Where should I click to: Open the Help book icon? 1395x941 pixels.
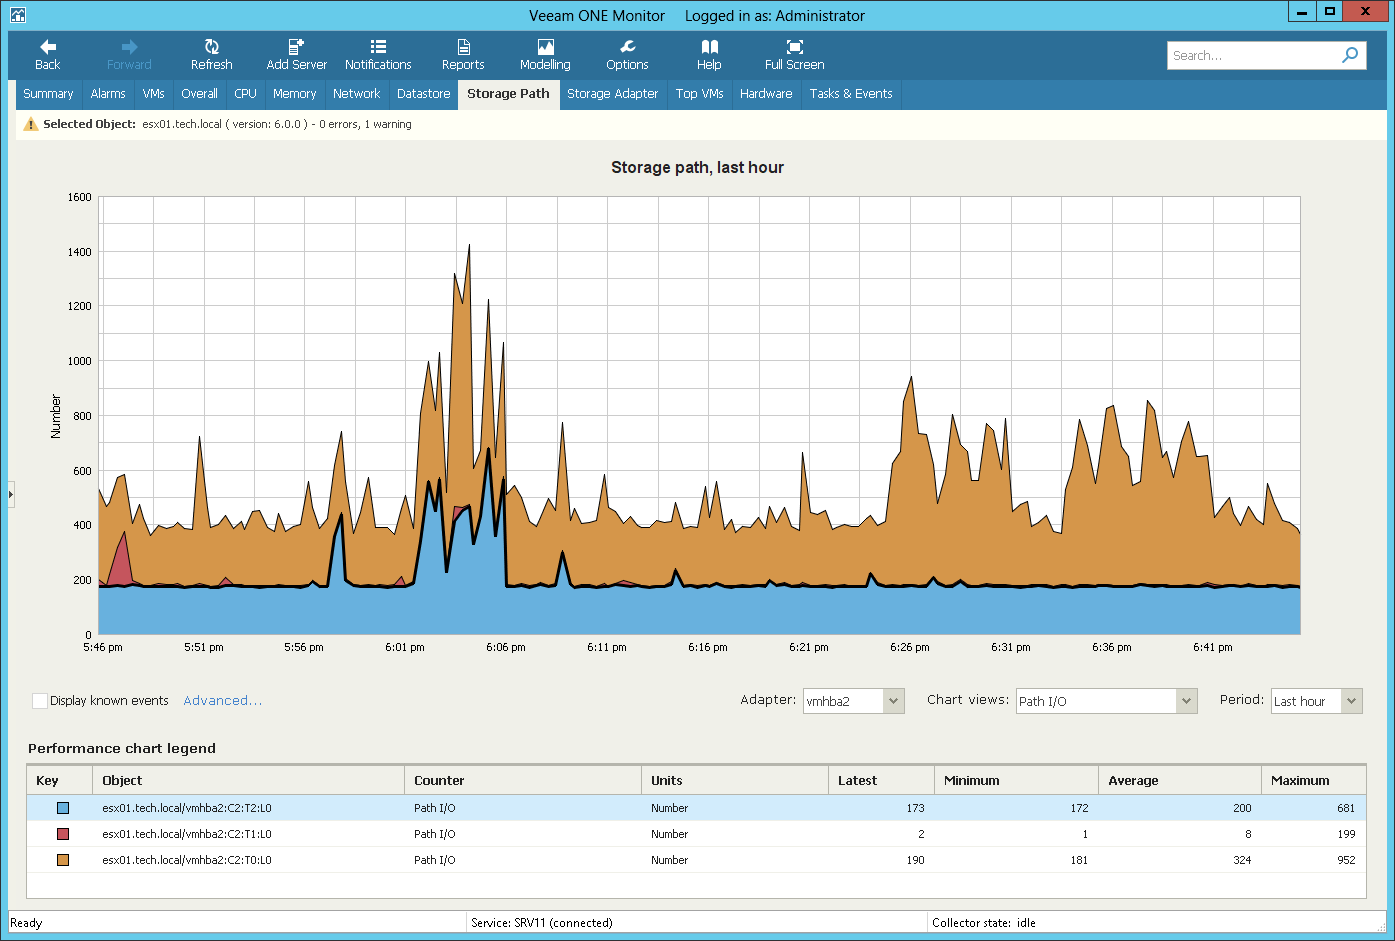[x=709, y=47]
